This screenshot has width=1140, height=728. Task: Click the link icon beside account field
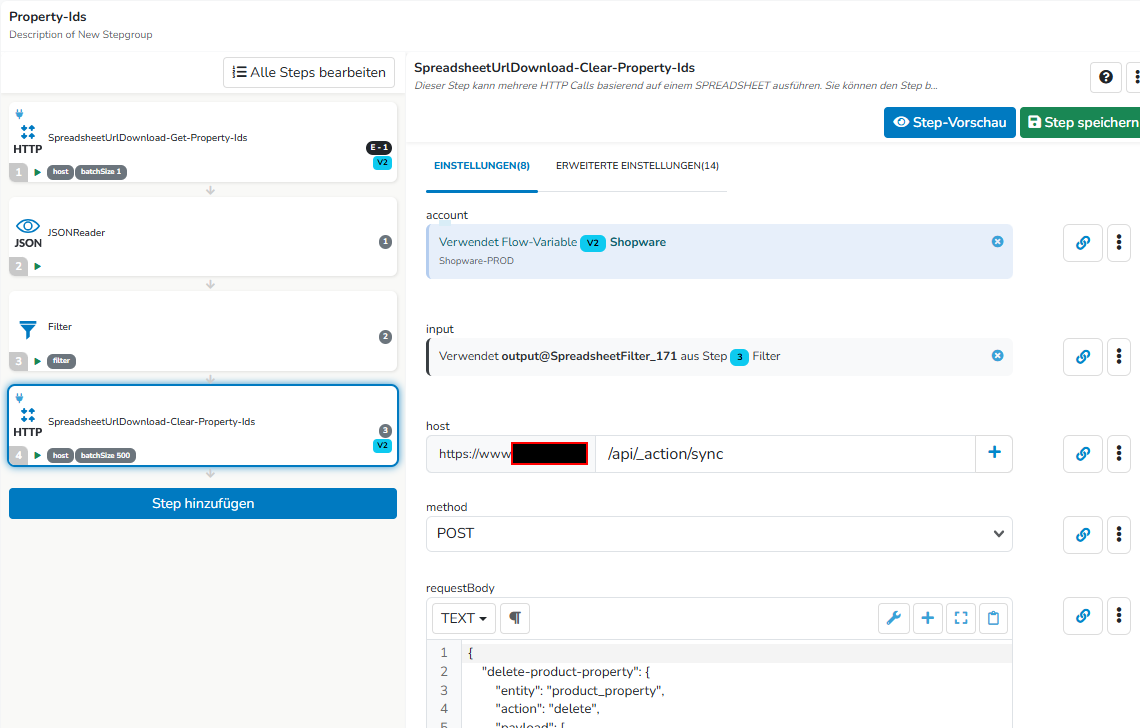1083,243
